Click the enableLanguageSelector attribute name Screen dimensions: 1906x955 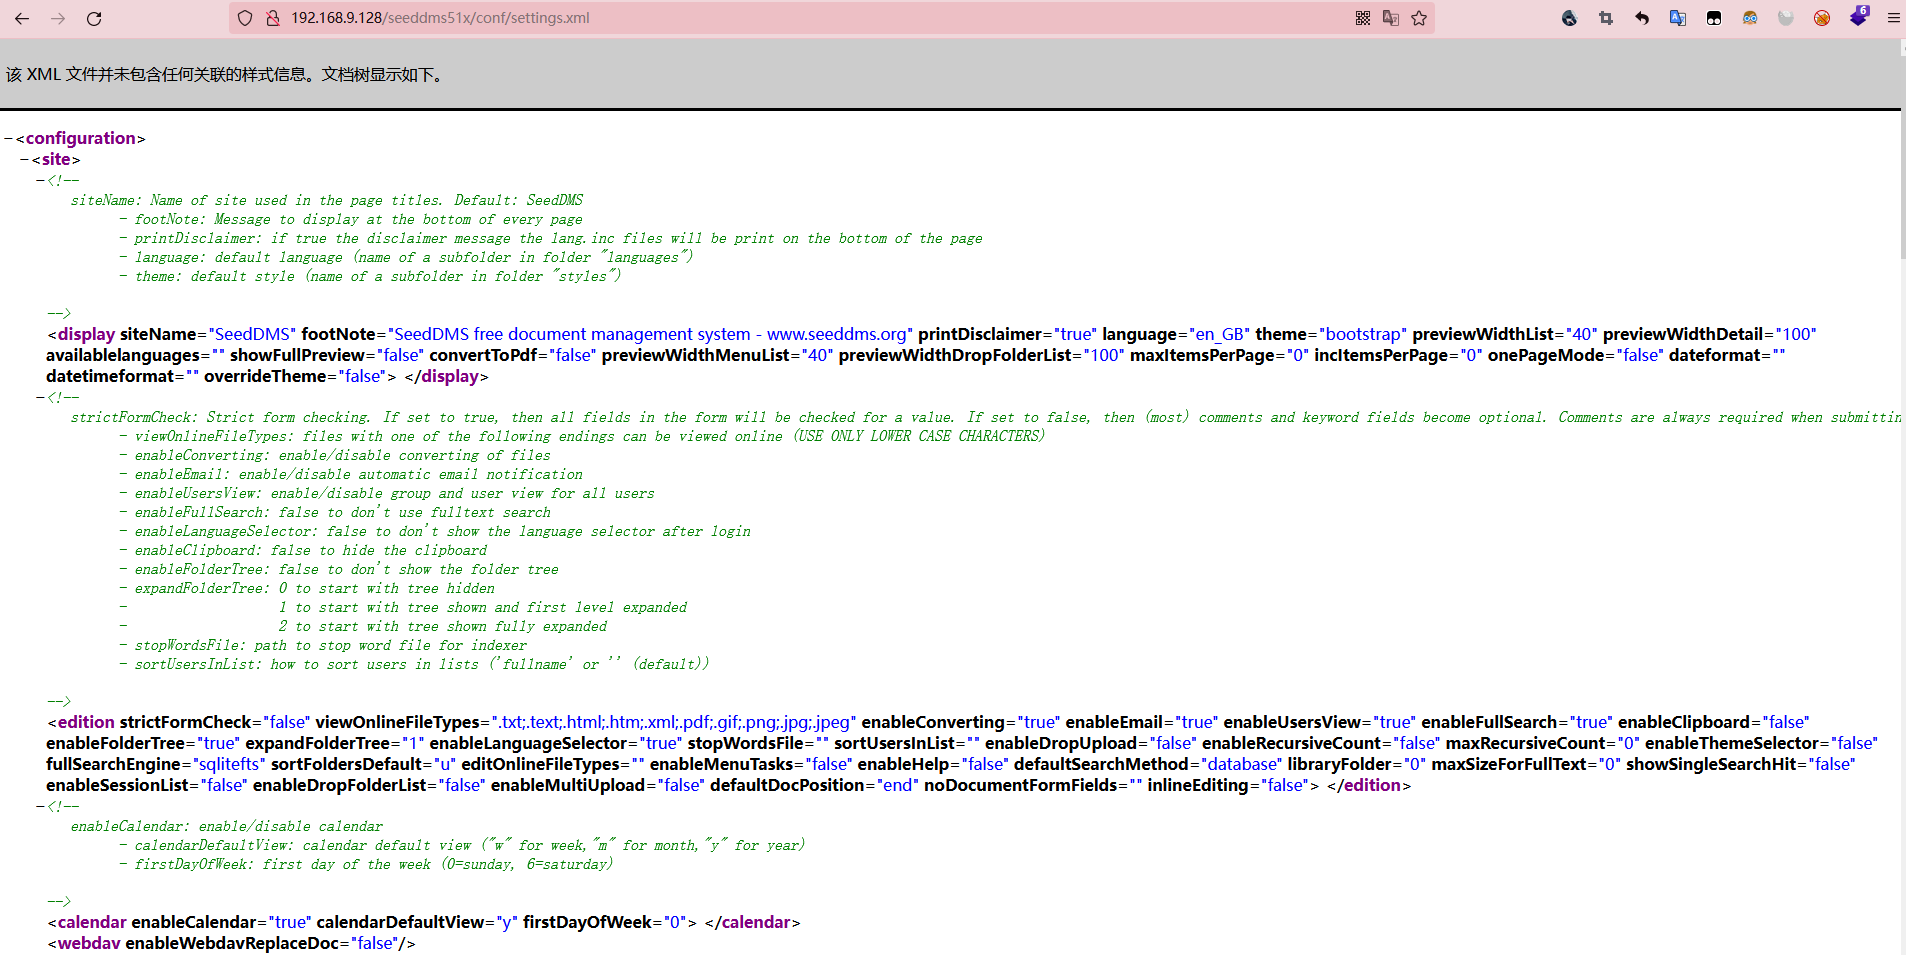pos(528,743)
